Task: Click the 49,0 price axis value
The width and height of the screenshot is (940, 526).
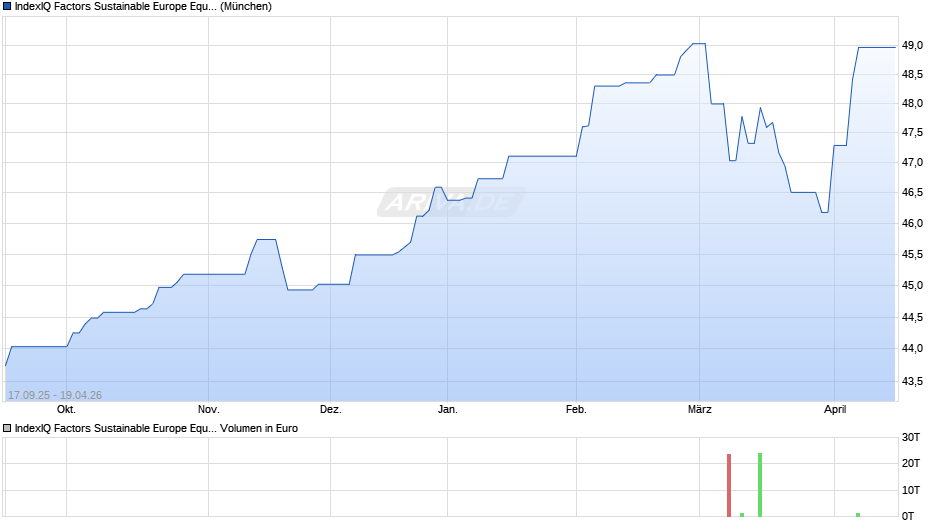Action: pyautogui.click(x=912, y=46)
